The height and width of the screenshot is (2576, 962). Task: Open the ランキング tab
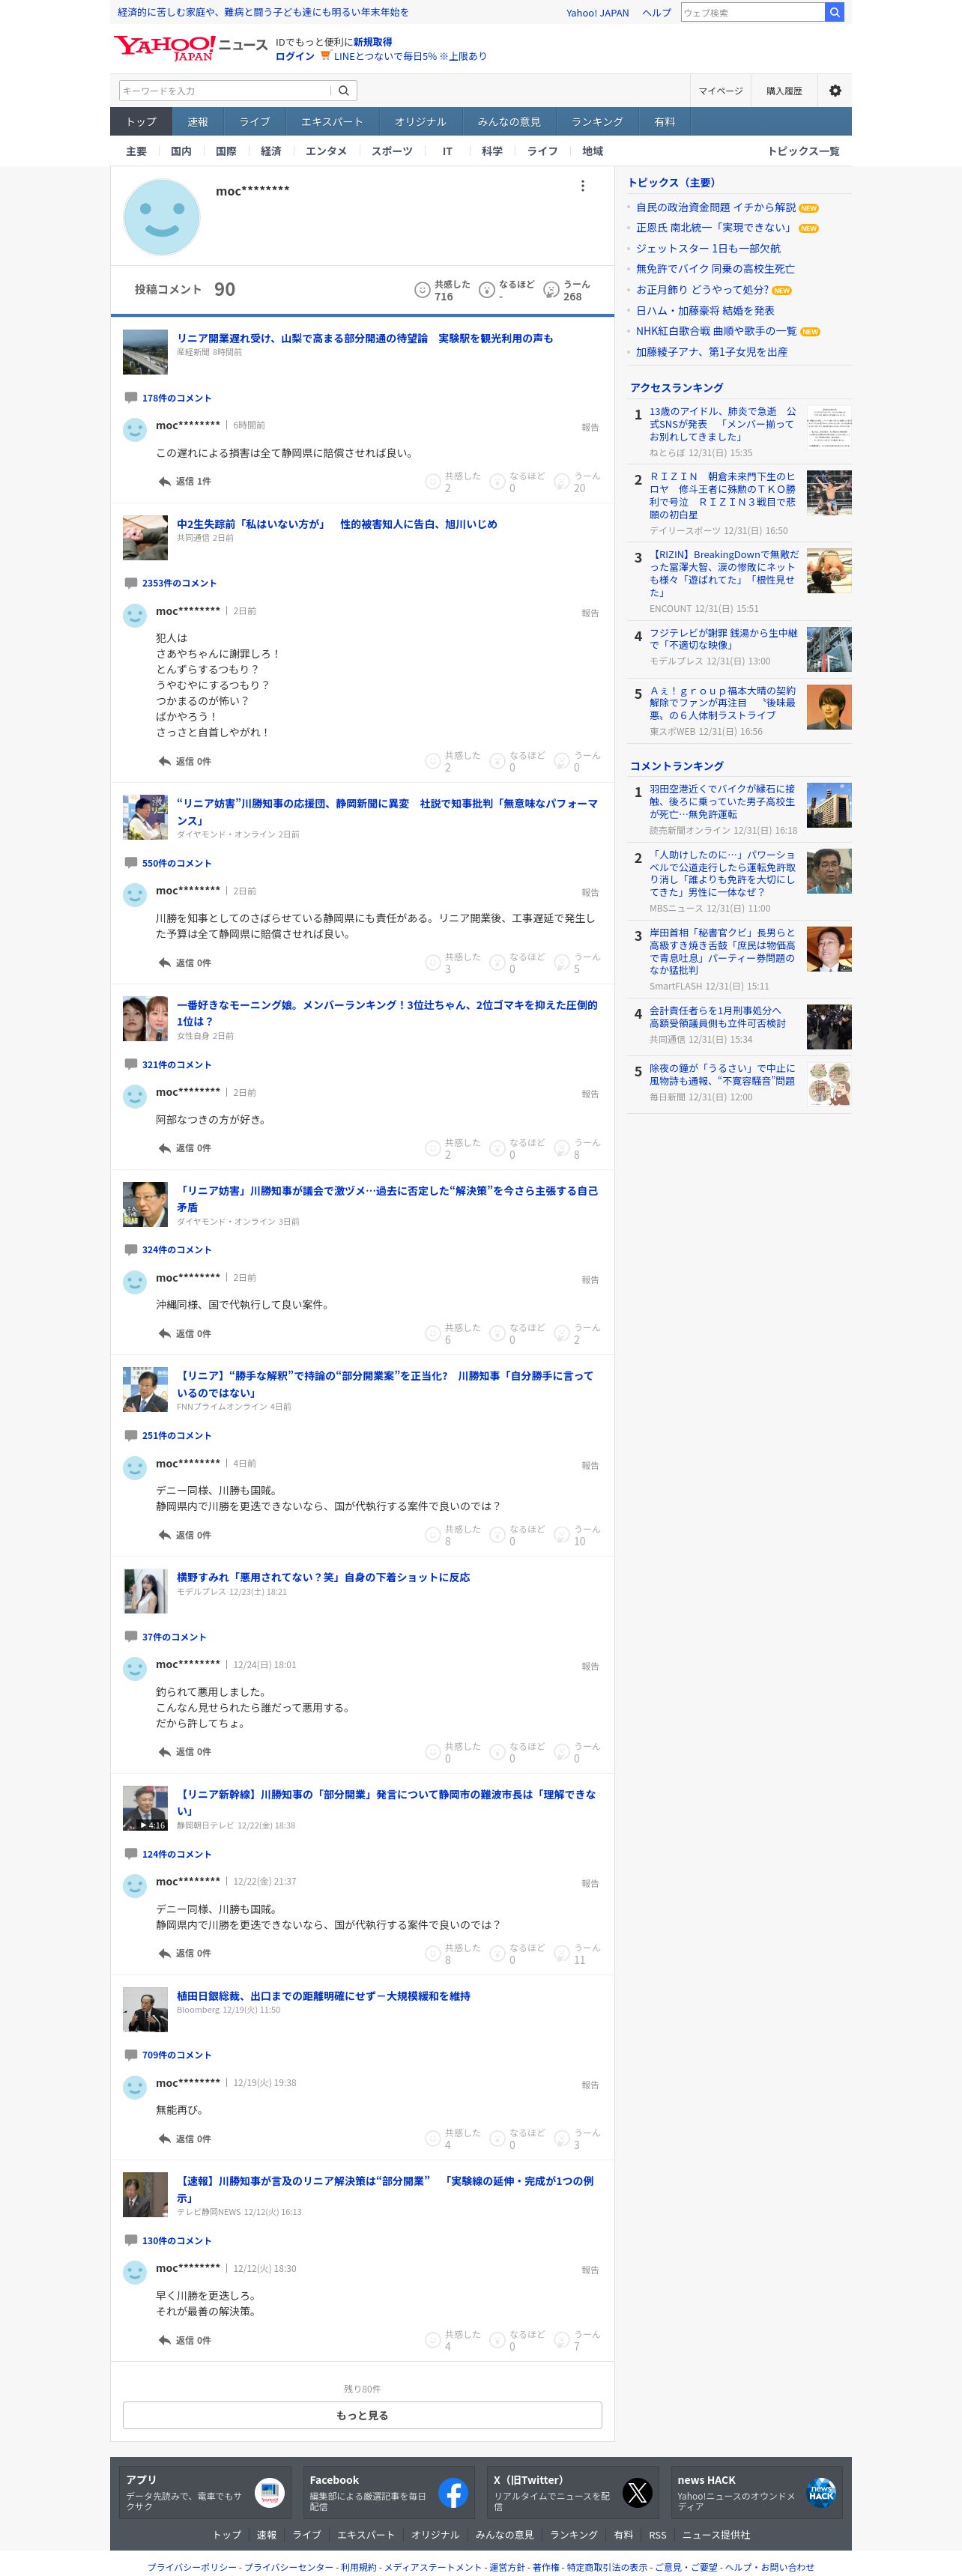point(597,122)
